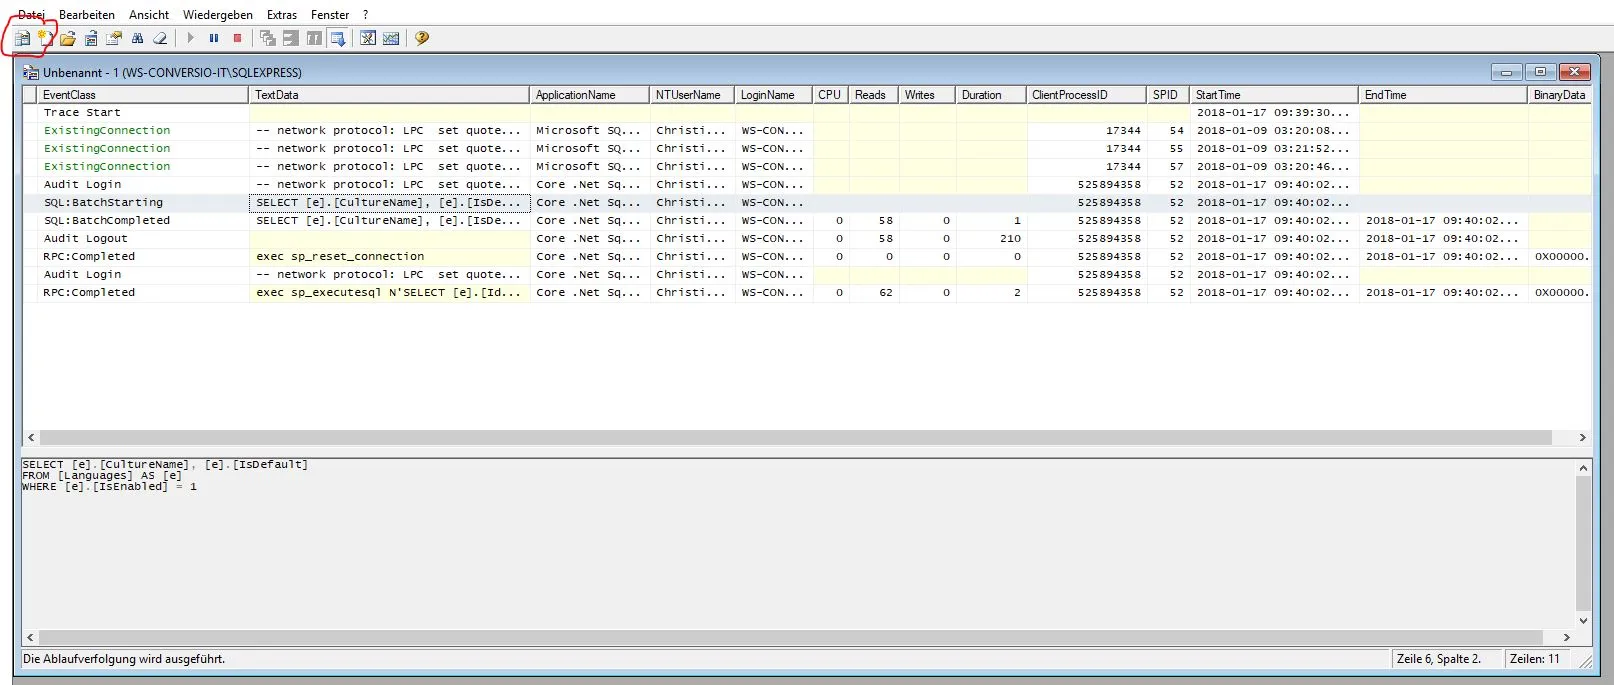
Task: Maximize the Unbenannt - 1 trace window
Action: point(1540,72)
